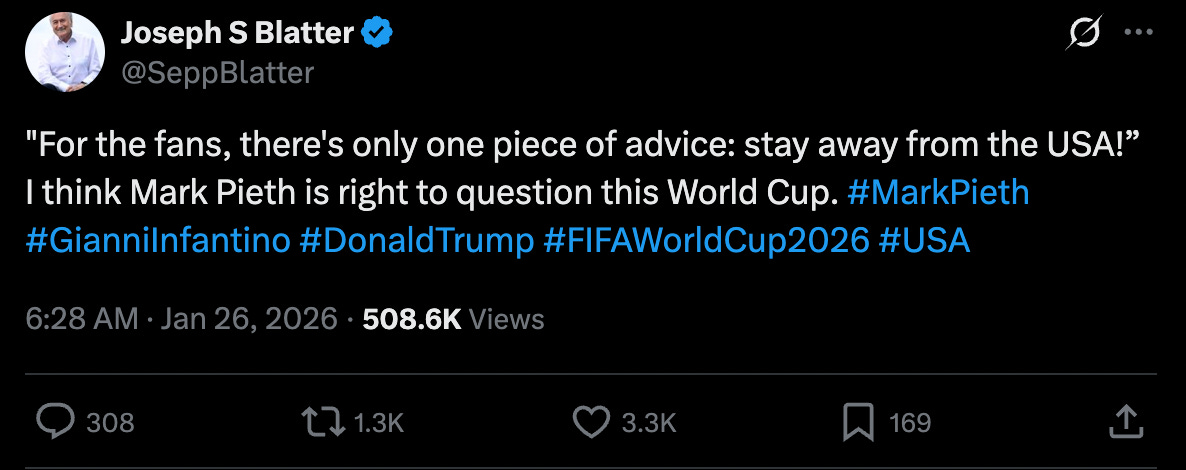Like the tweet with the heart icon
Screen dimensions: 1186x470
pos(591,422)
